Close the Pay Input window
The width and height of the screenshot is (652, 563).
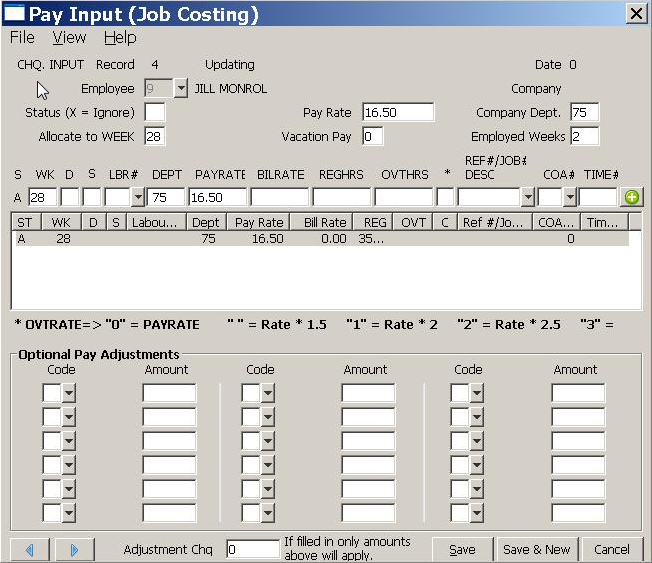point(636,14)
